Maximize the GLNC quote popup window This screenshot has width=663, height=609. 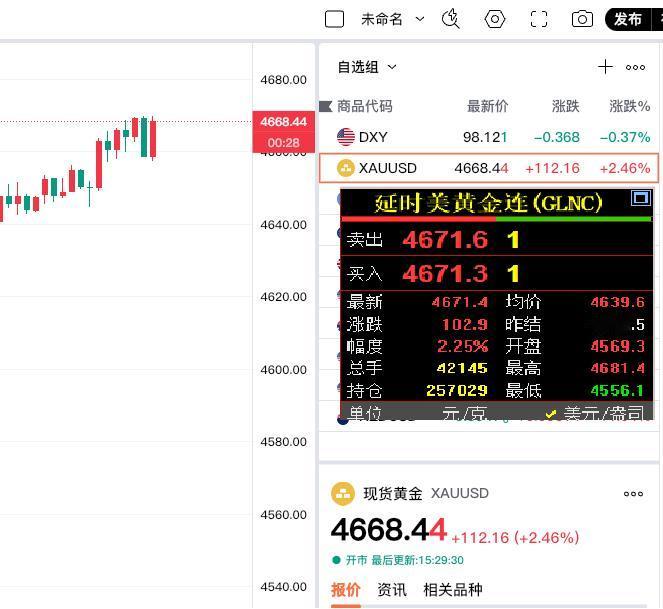640,198
